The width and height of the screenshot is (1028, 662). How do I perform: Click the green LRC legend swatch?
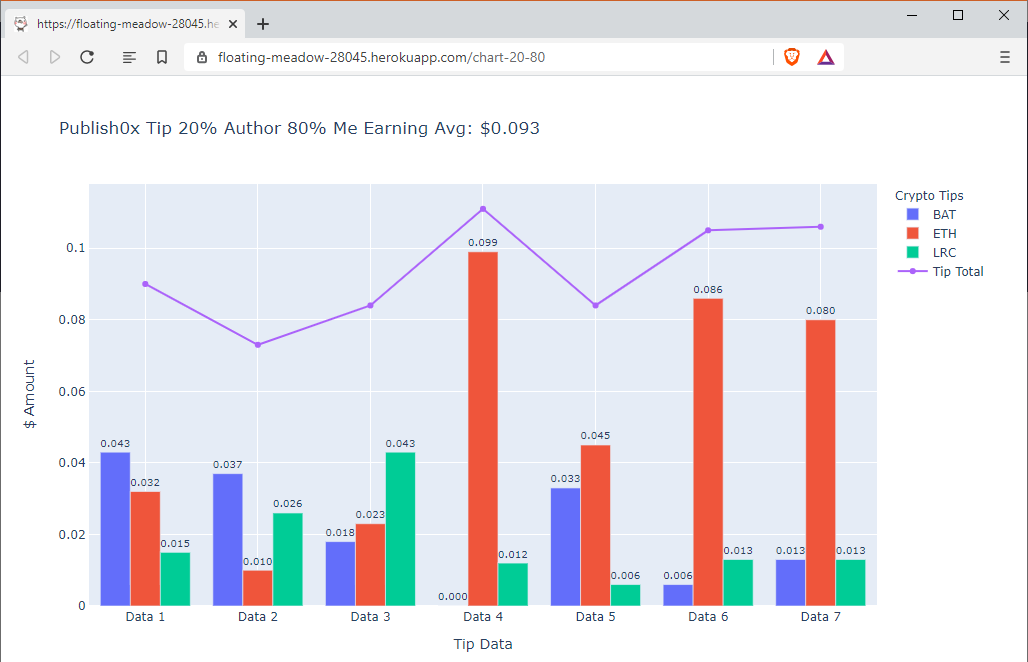coord(913,252)
